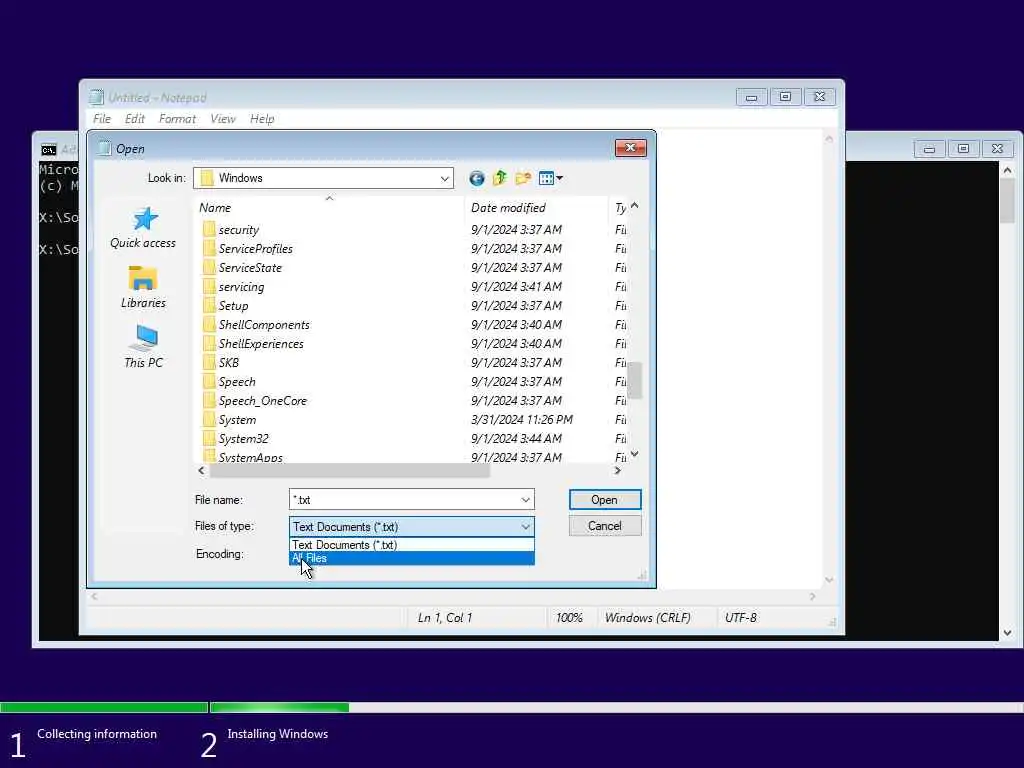
Task: Click the Open button in the dialog
Action: pyautogui.click(x=605, y=500)
